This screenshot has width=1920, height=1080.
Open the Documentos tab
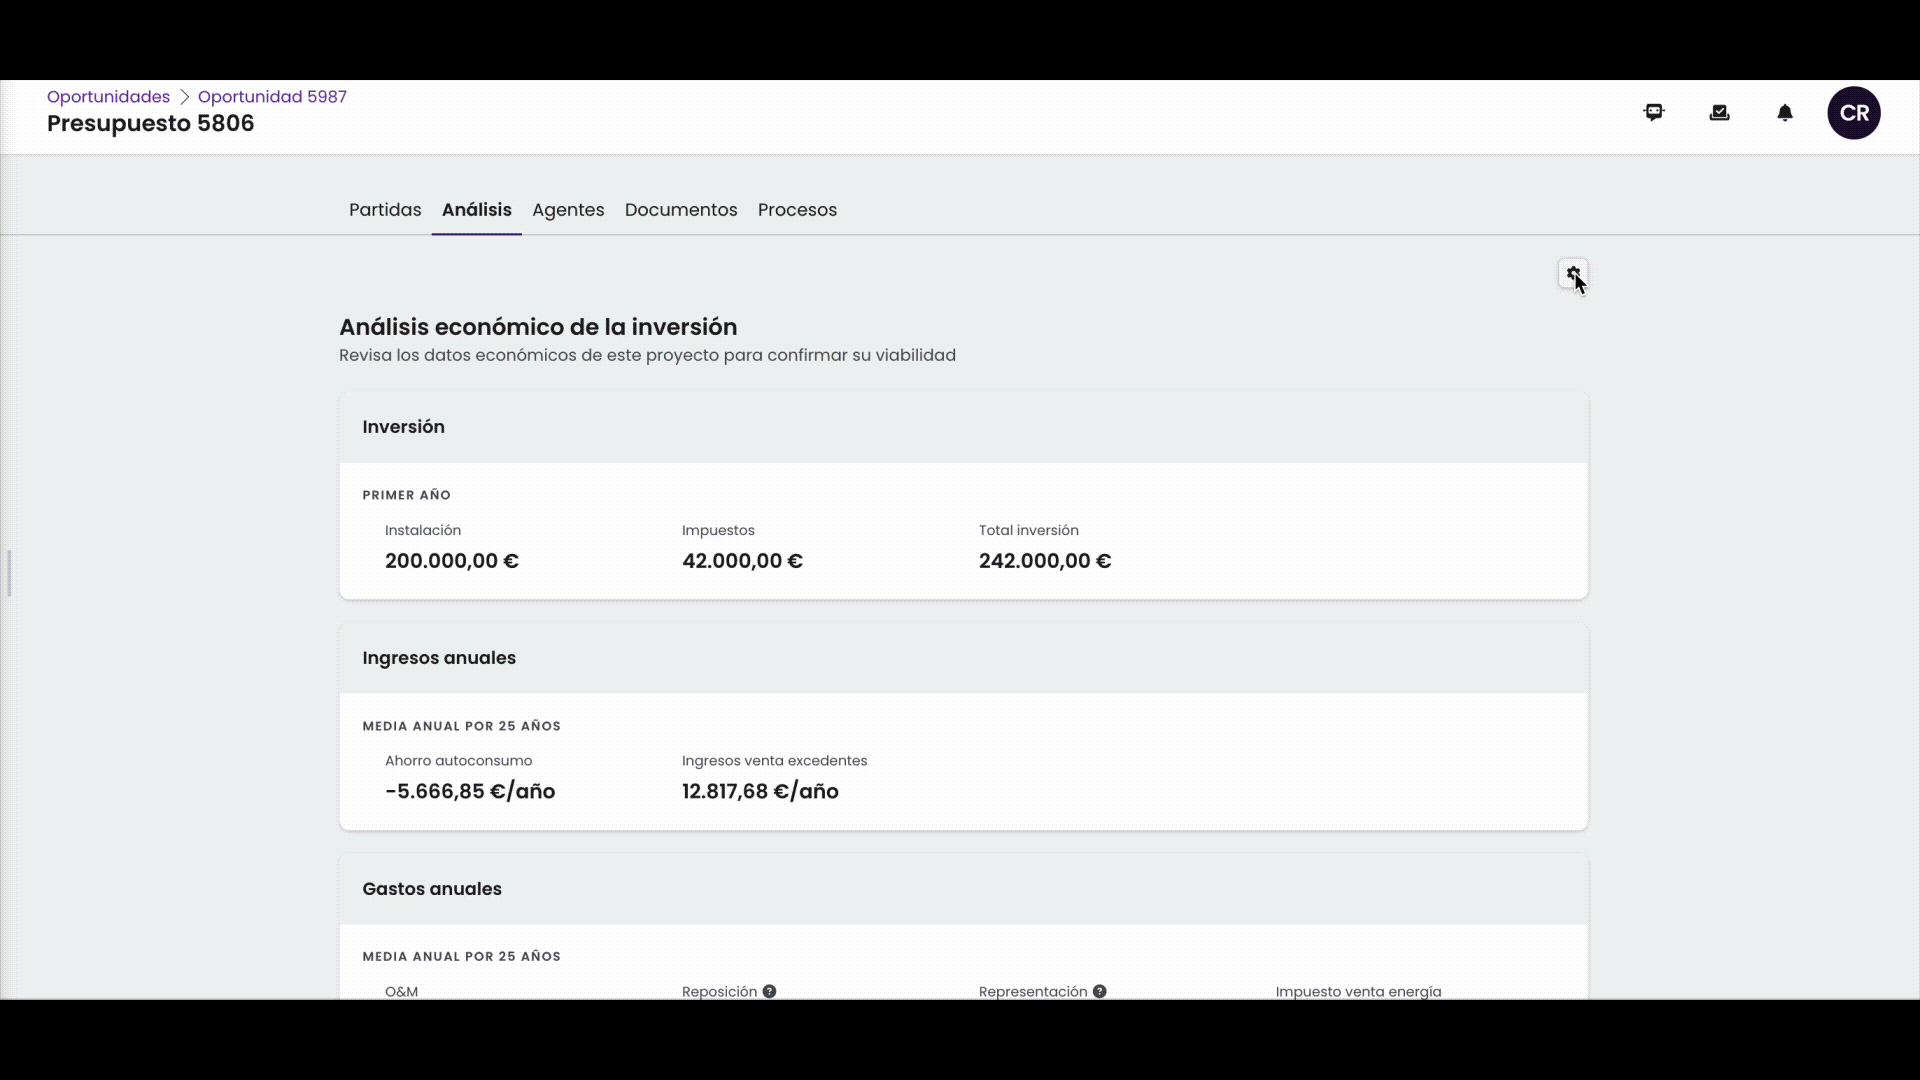point(681,209)
